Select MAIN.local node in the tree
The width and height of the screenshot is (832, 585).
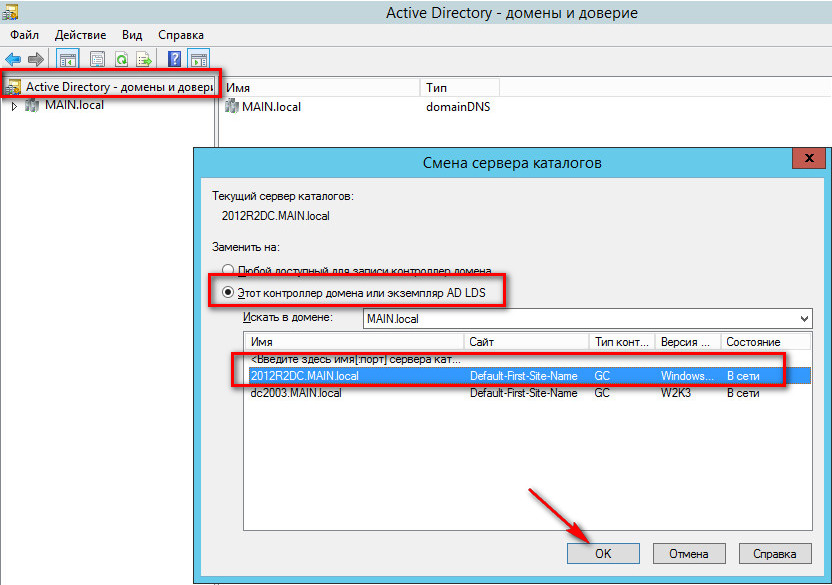click(74, 105)
